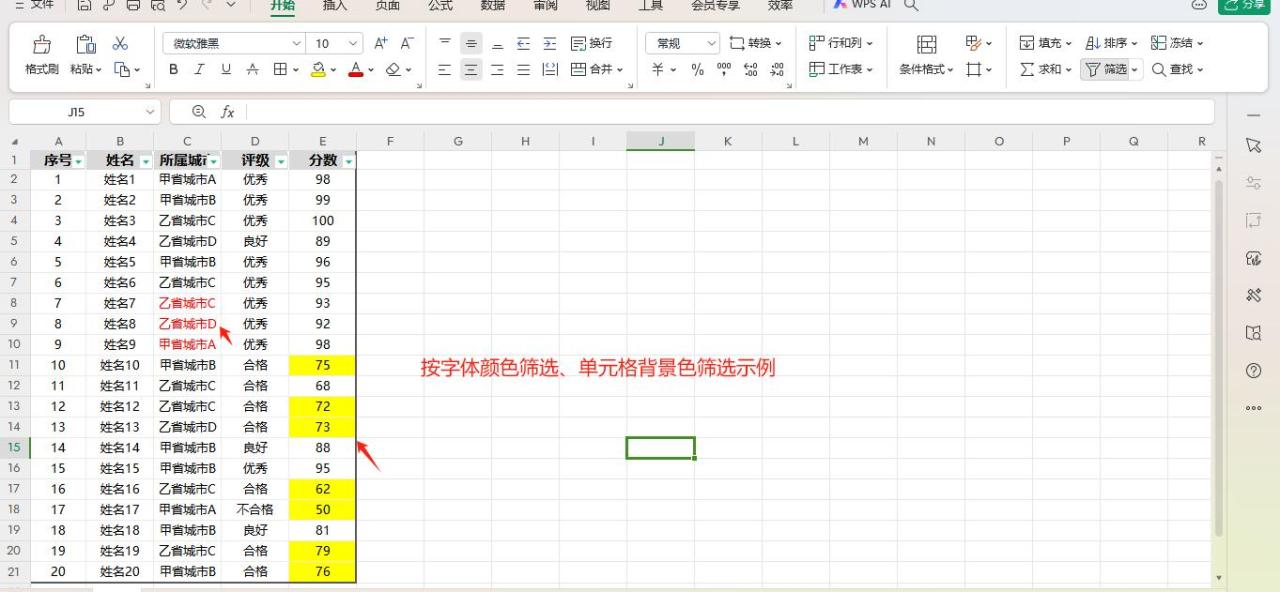Open the font color dropdown arrow
The image size is (1280, 592).
(x=370, y=70)
